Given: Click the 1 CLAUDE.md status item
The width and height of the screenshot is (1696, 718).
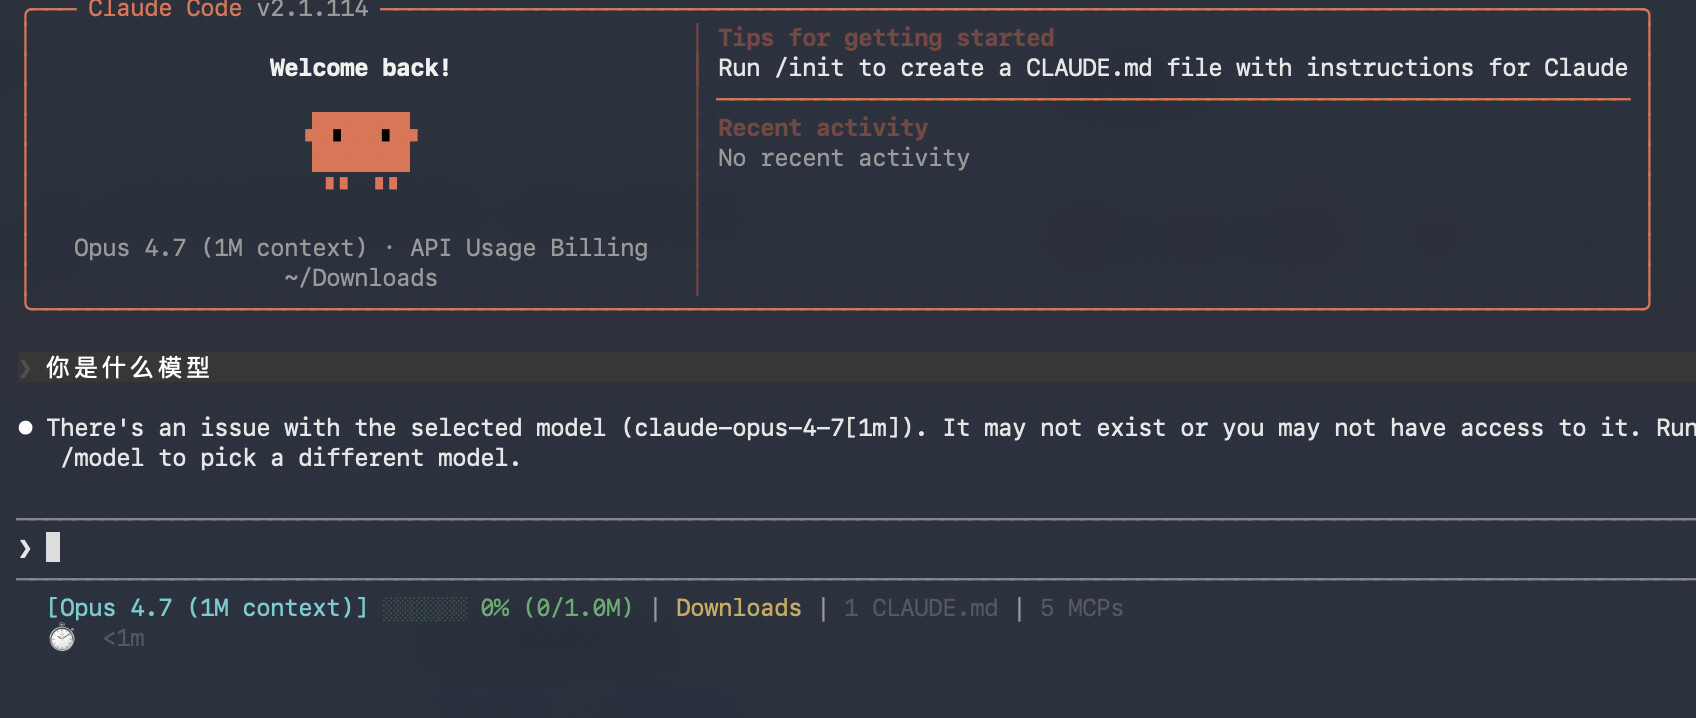Looking at the screenshot, I should tap(921, 608).
